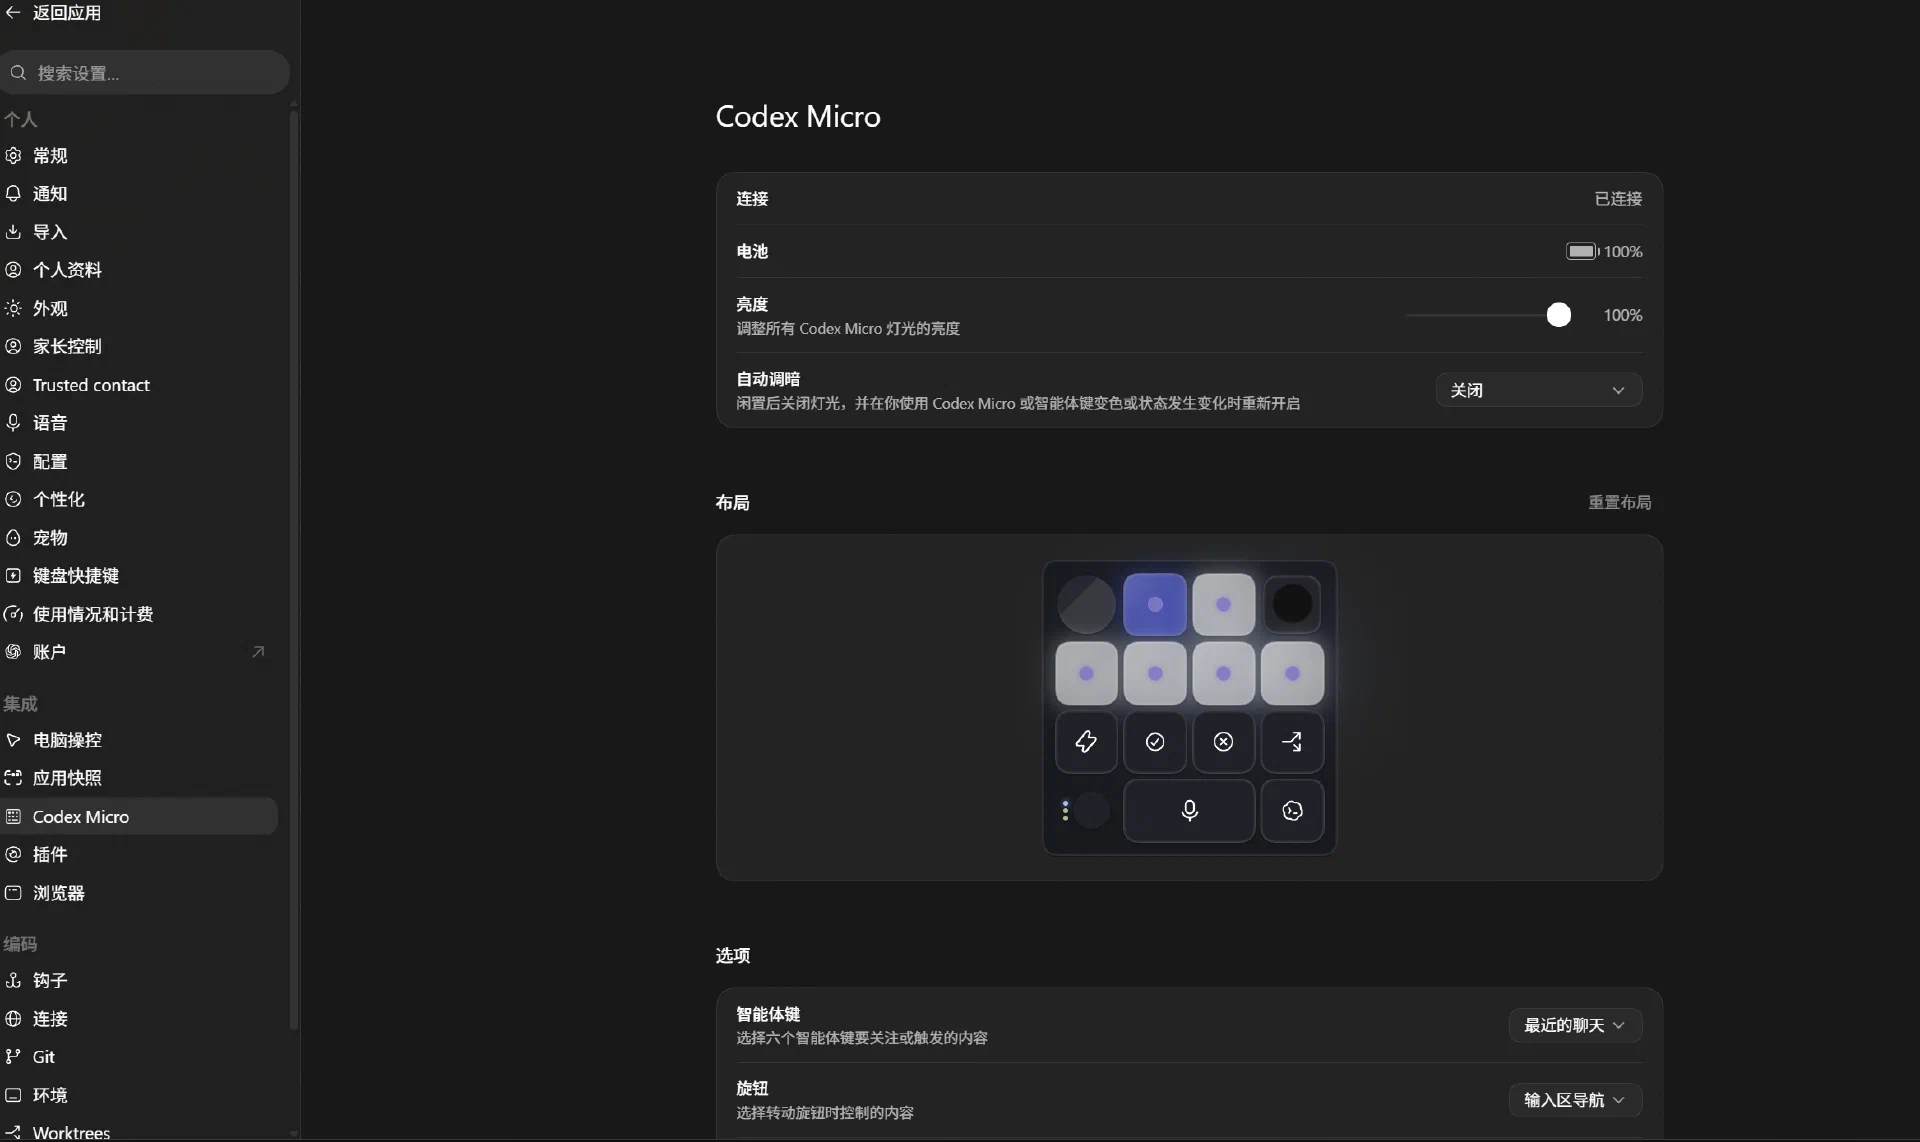Click the checkmark approve key
This screenshot has height=1142, width=1920.
[1155, 742]
